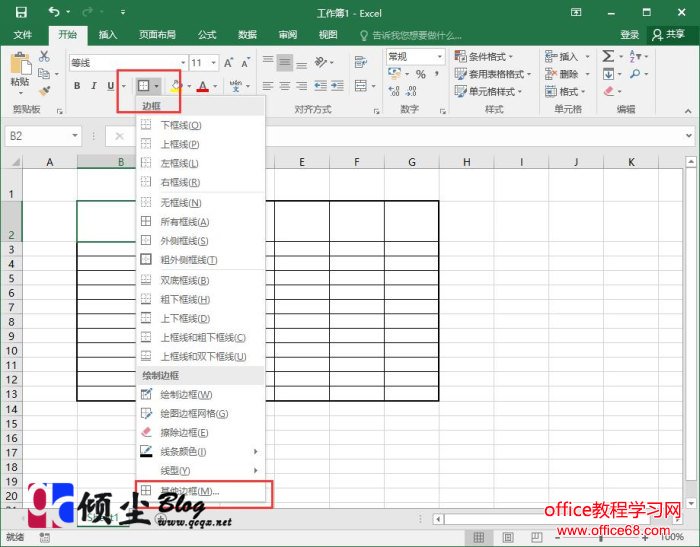Align text to the left

coord(268,86)
